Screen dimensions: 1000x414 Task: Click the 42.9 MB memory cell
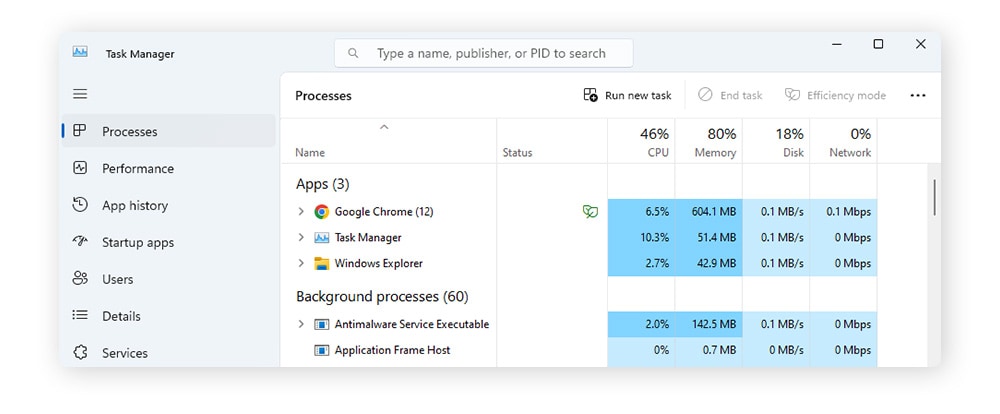tap(709, 263)
